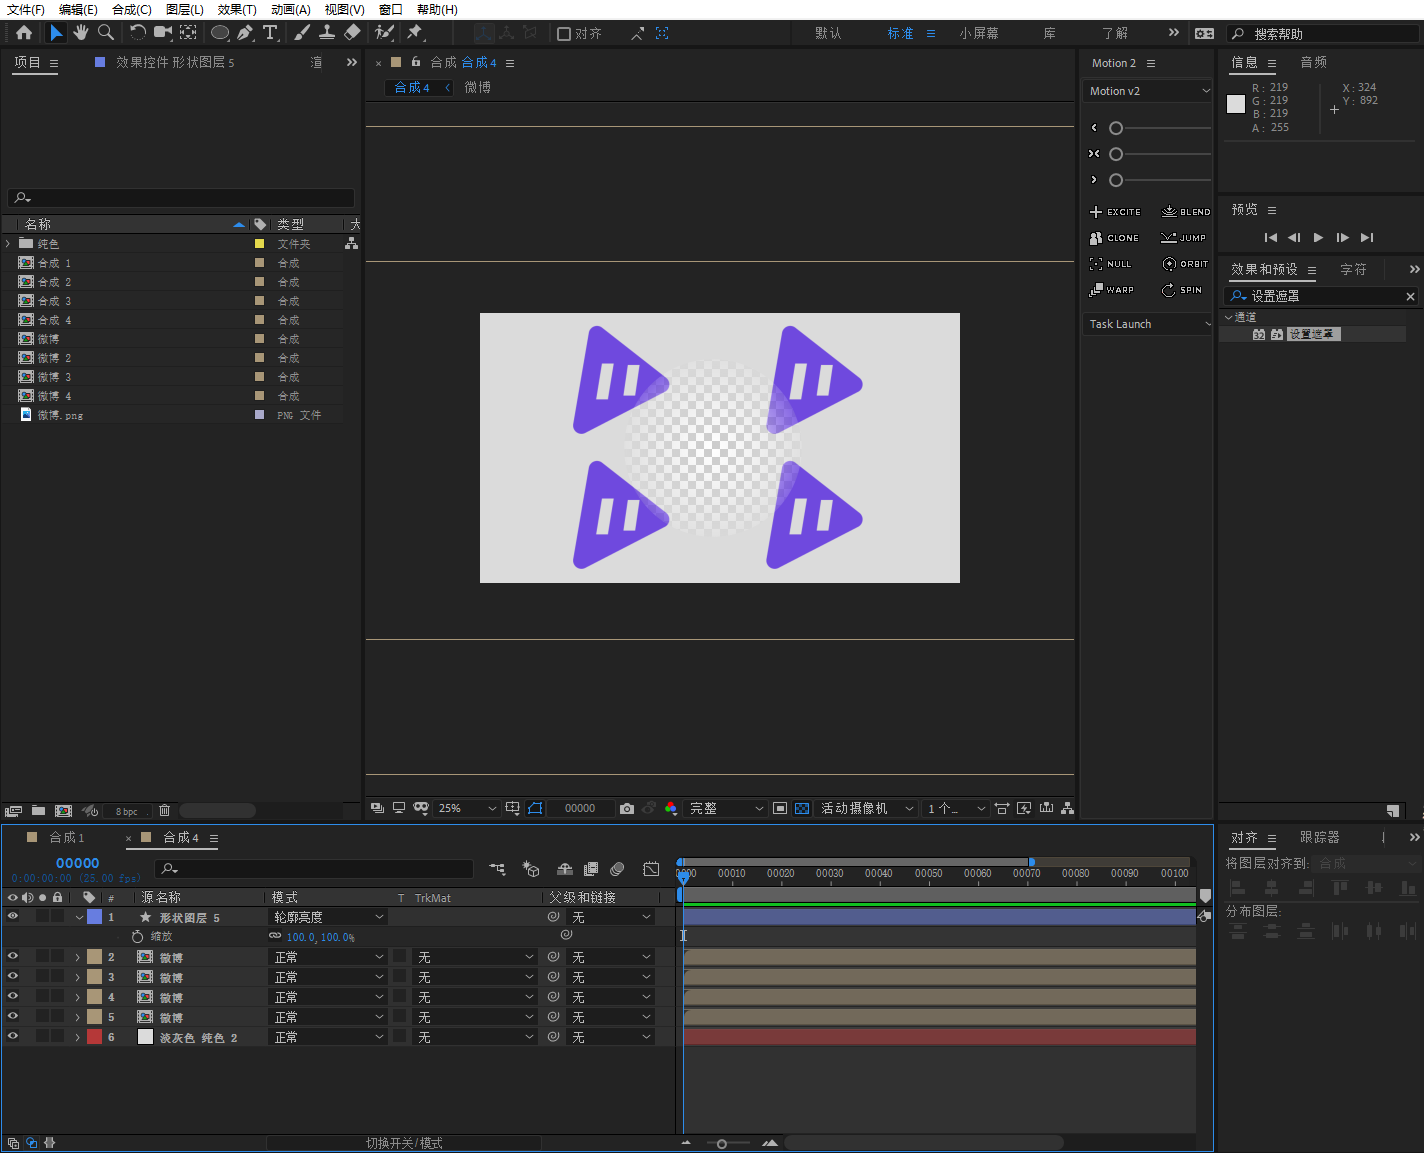The height and width of the screenshot is (1153, 1424).
Task: Select the Ellipse shape tool
Action: (220, 33)
